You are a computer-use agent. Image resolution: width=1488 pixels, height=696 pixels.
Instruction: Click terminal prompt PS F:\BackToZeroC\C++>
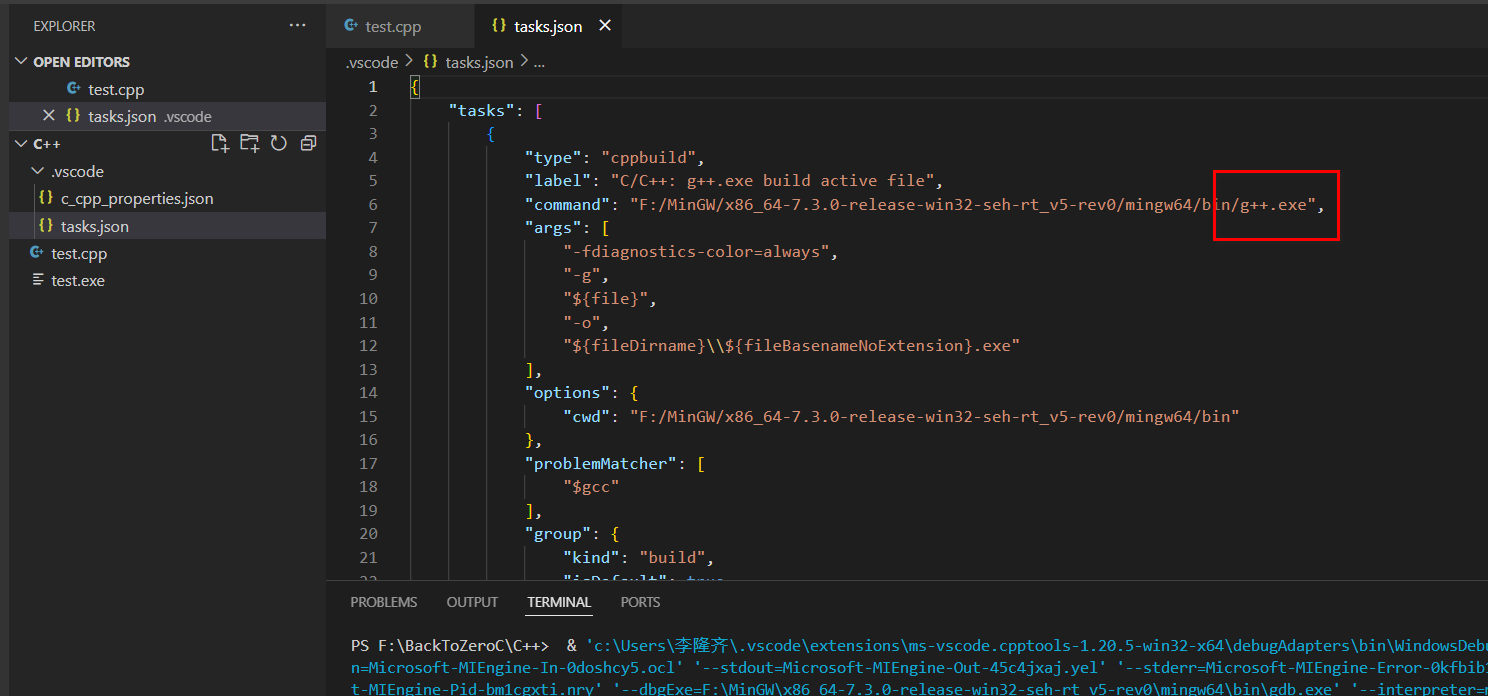(450, 645)
